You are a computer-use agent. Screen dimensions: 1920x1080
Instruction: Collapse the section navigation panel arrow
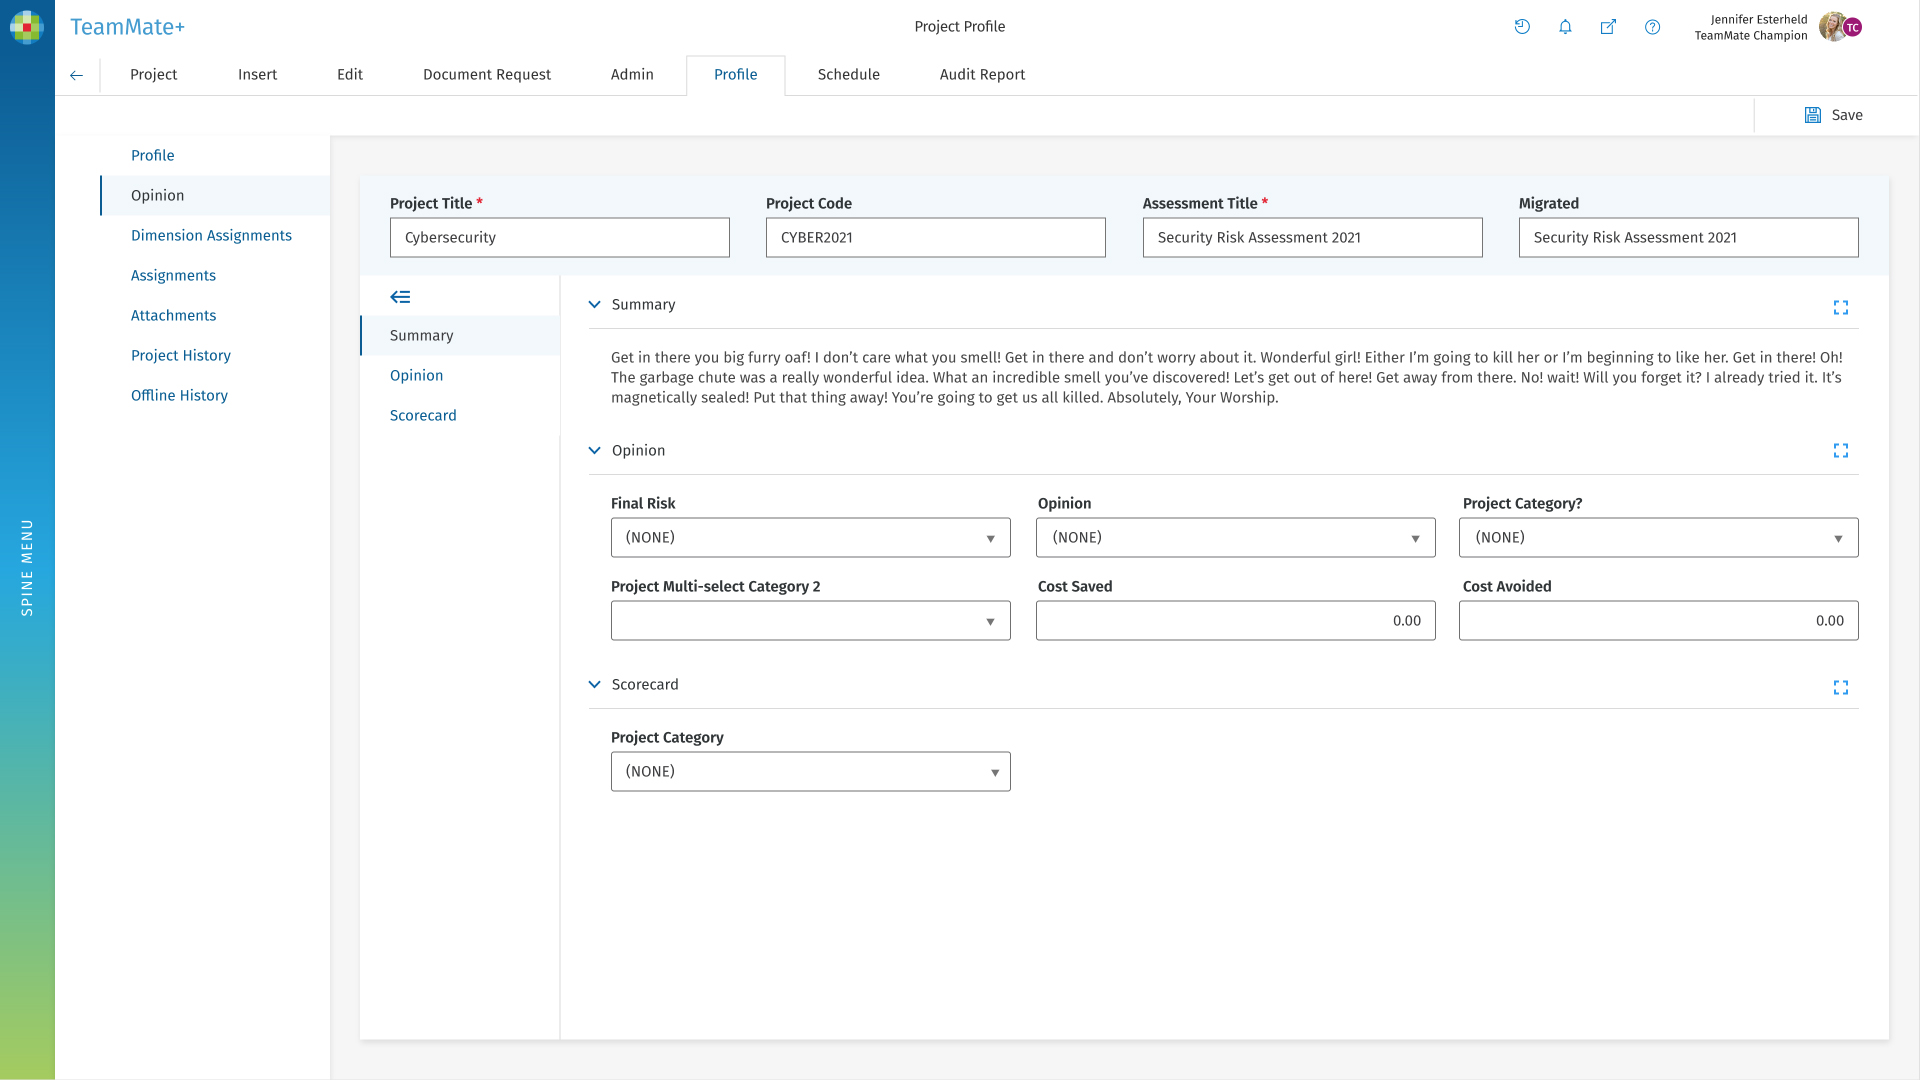point(400,297)
